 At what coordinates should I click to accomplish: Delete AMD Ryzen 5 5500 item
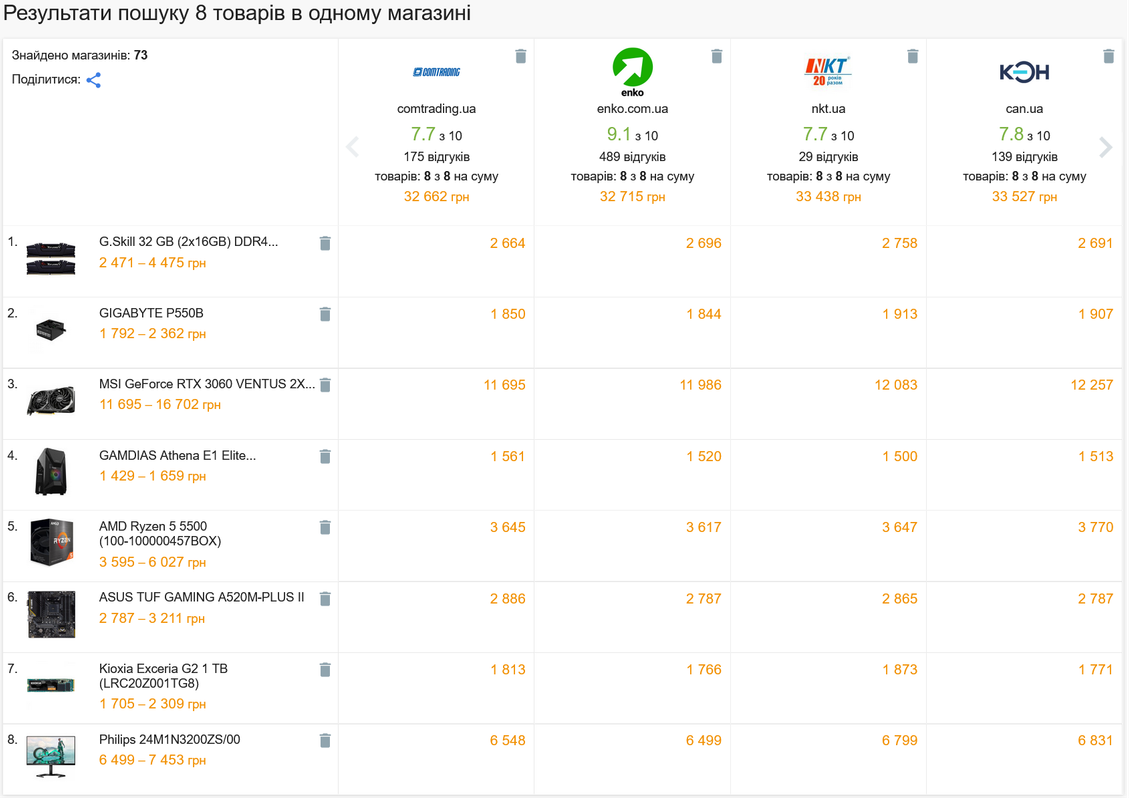[x=325, y=528]
